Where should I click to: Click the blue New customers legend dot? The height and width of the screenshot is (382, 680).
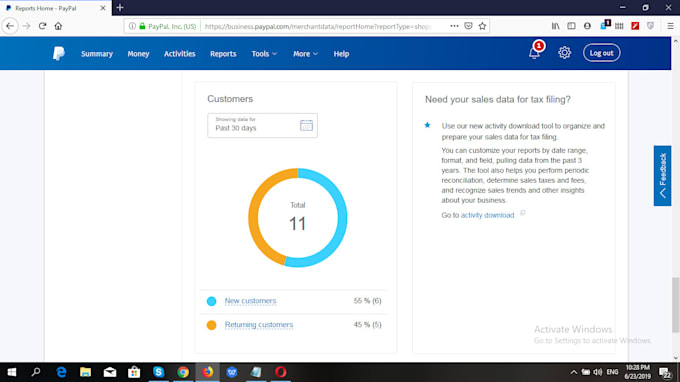(211, 301)
